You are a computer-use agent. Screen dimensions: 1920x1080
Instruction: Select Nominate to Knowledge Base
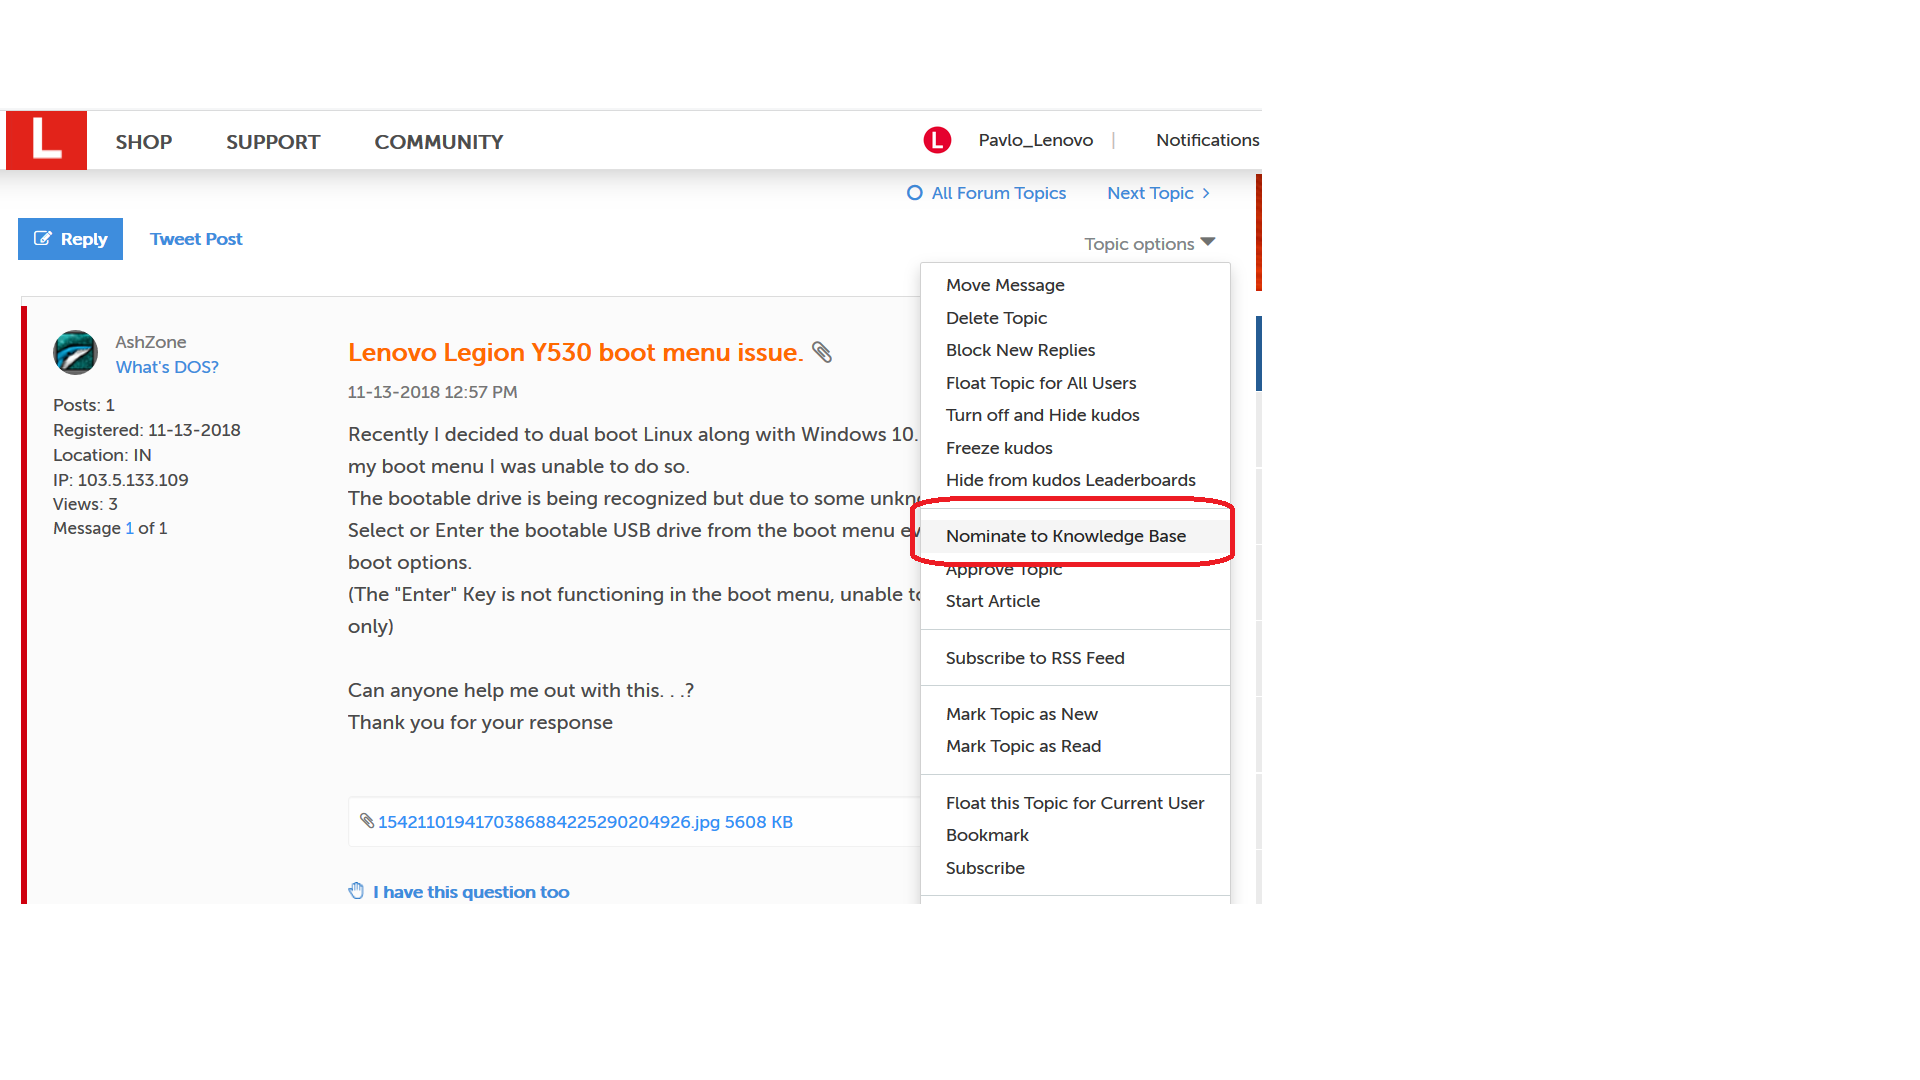click(1066, 536)
